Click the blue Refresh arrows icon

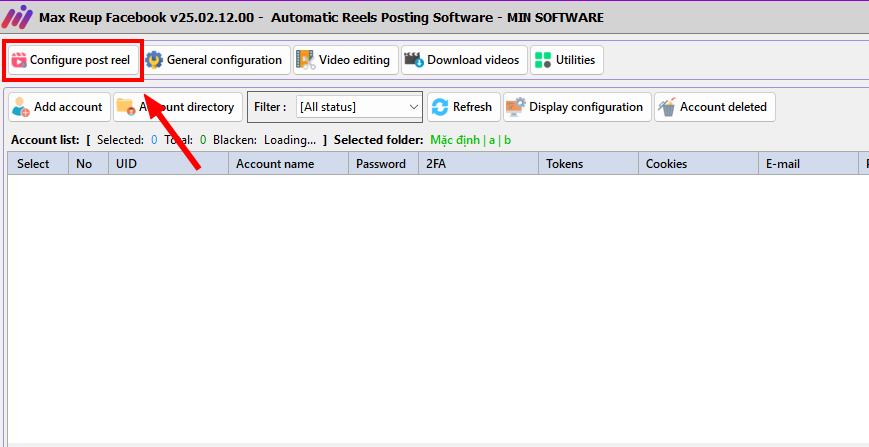pyautogui.click(x=439, y=107)
